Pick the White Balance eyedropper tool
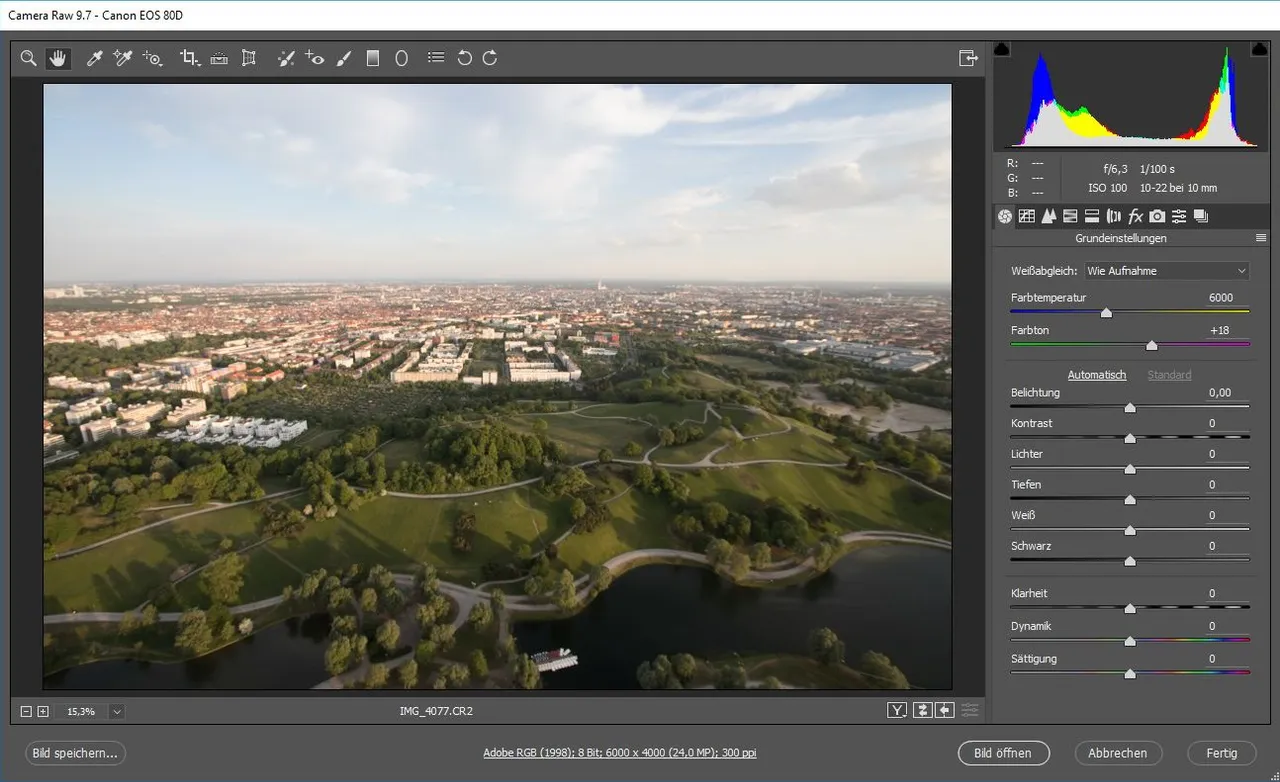 (94, 58)
